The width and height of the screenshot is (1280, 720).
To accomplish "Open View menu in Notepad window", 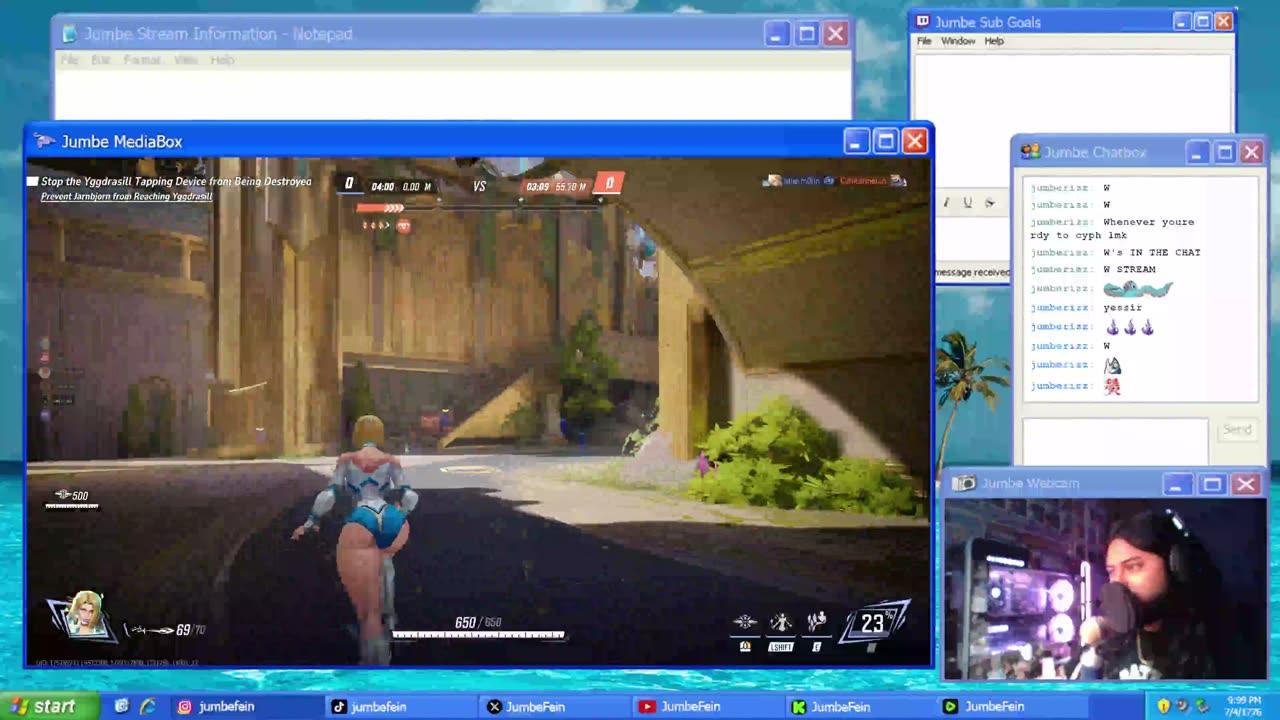I will [x=186, y=60].
